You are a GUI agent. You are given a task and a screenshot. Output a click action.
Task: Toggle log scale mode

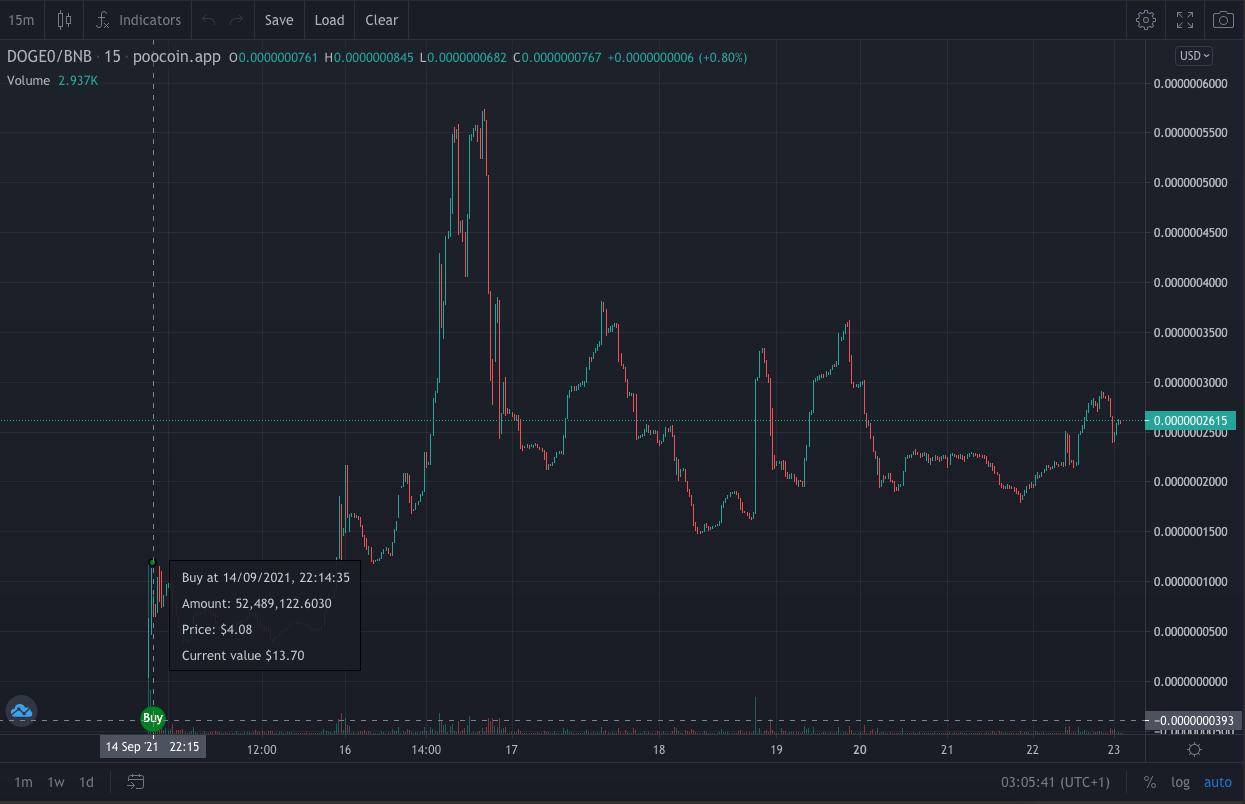click(1180, 782)
